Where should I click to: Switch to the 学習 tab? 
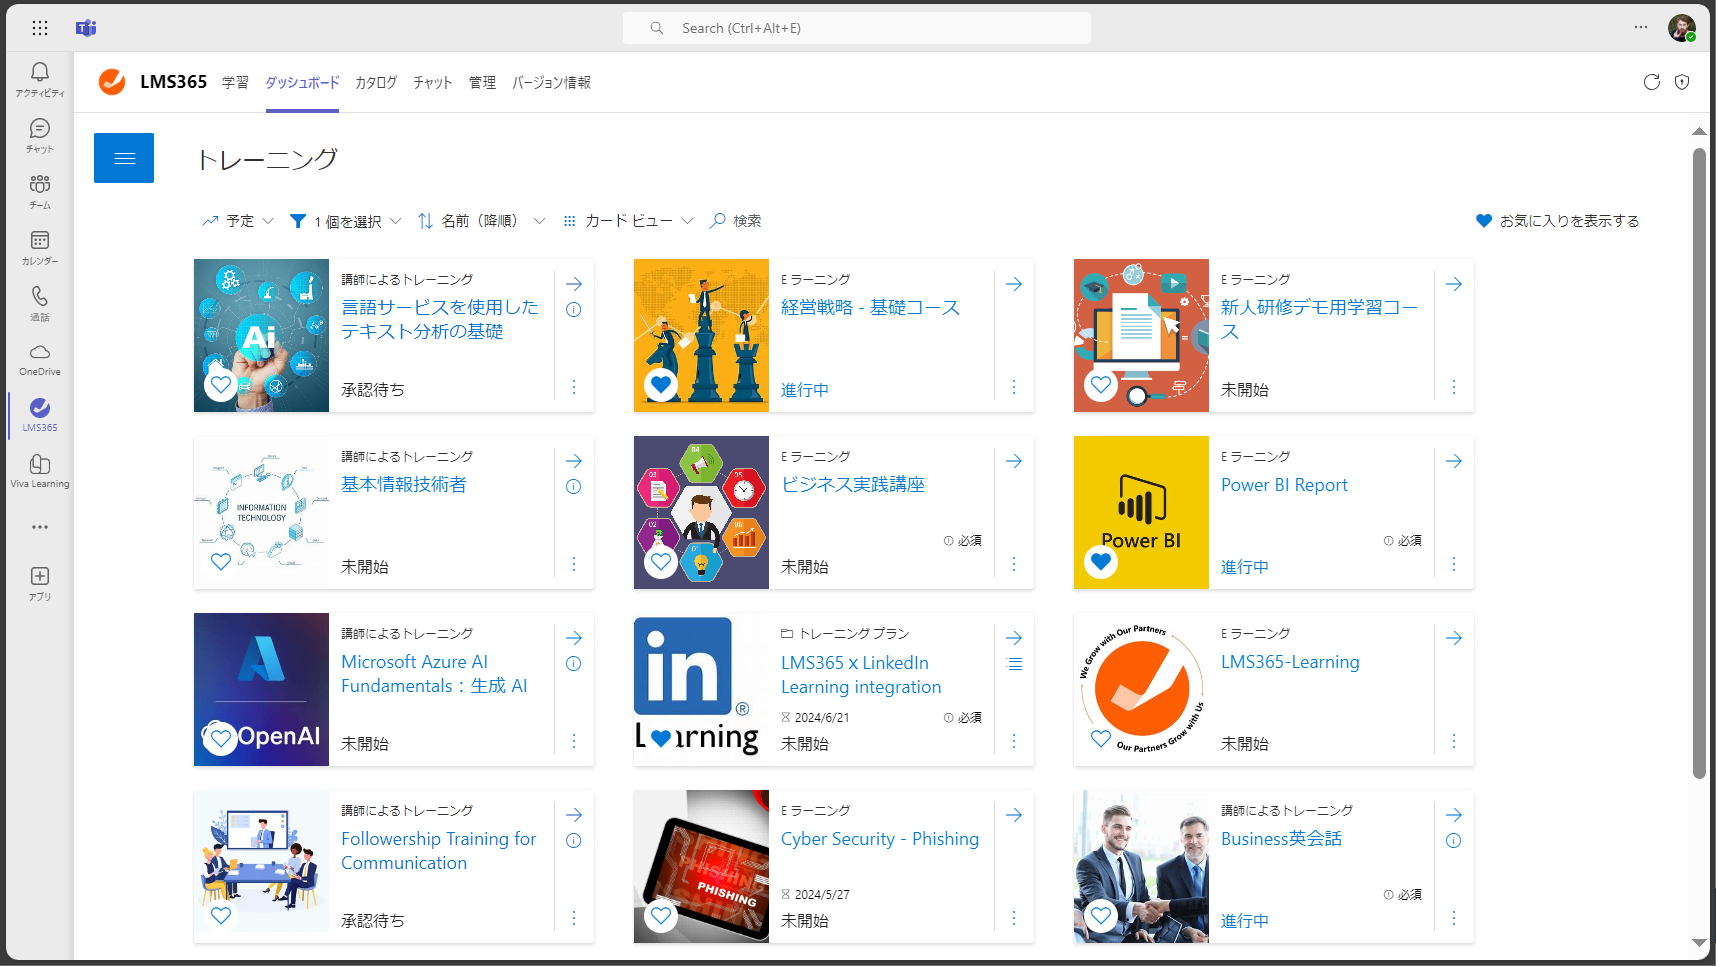[x=235, y=83]
